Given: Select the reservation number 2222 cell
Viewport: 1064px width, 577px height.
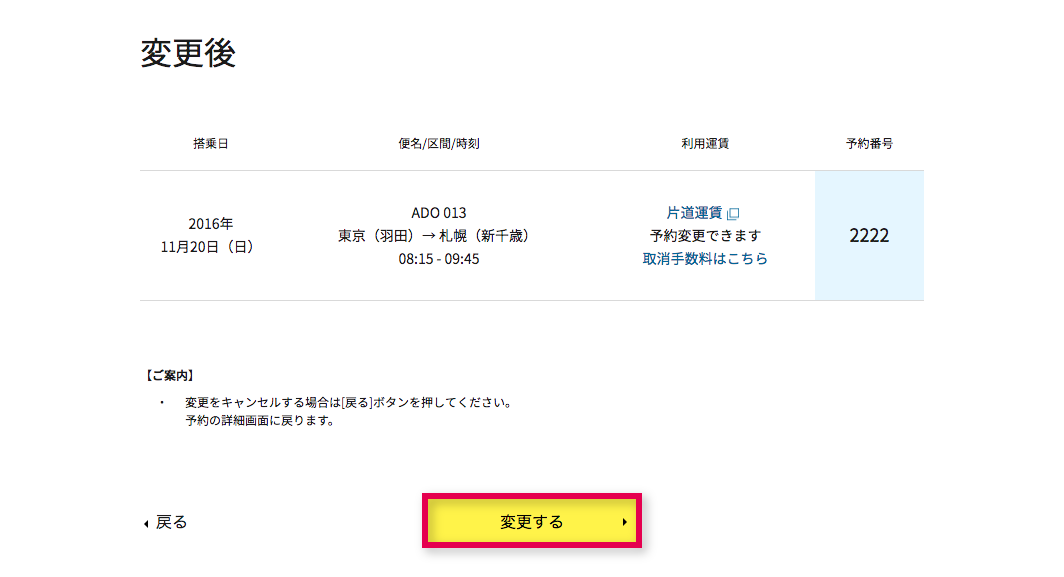Looking at the screenshot, I should [869, 236].
